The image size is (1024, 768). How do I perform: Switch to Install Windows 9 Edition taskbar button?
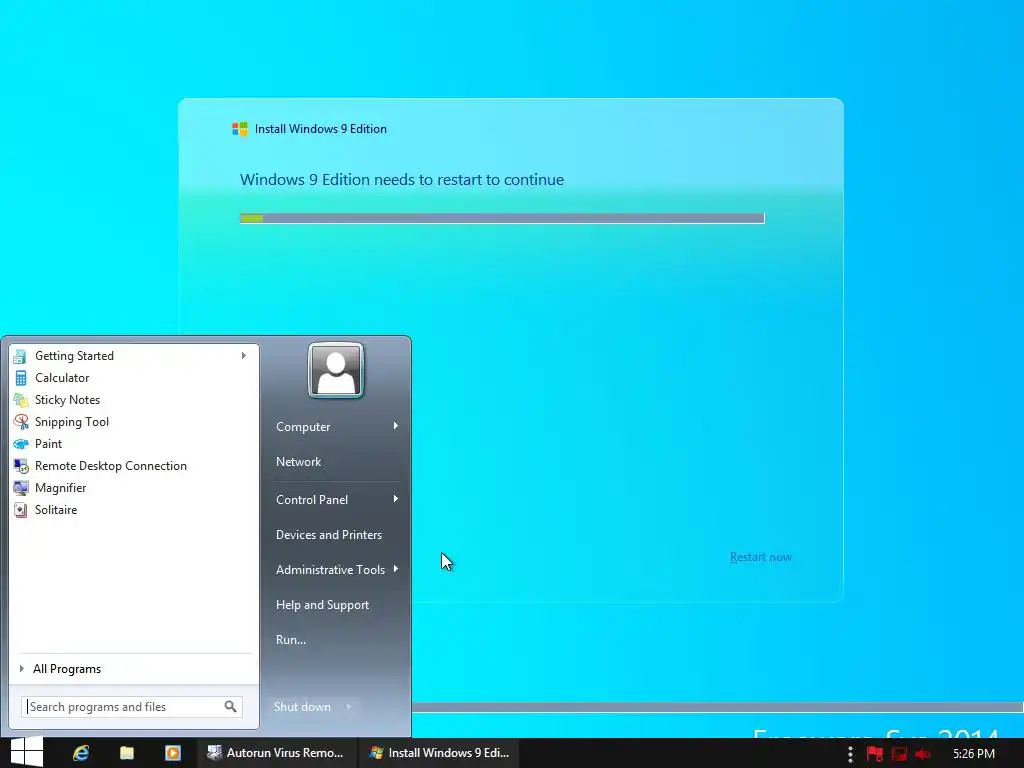point(440,753)
